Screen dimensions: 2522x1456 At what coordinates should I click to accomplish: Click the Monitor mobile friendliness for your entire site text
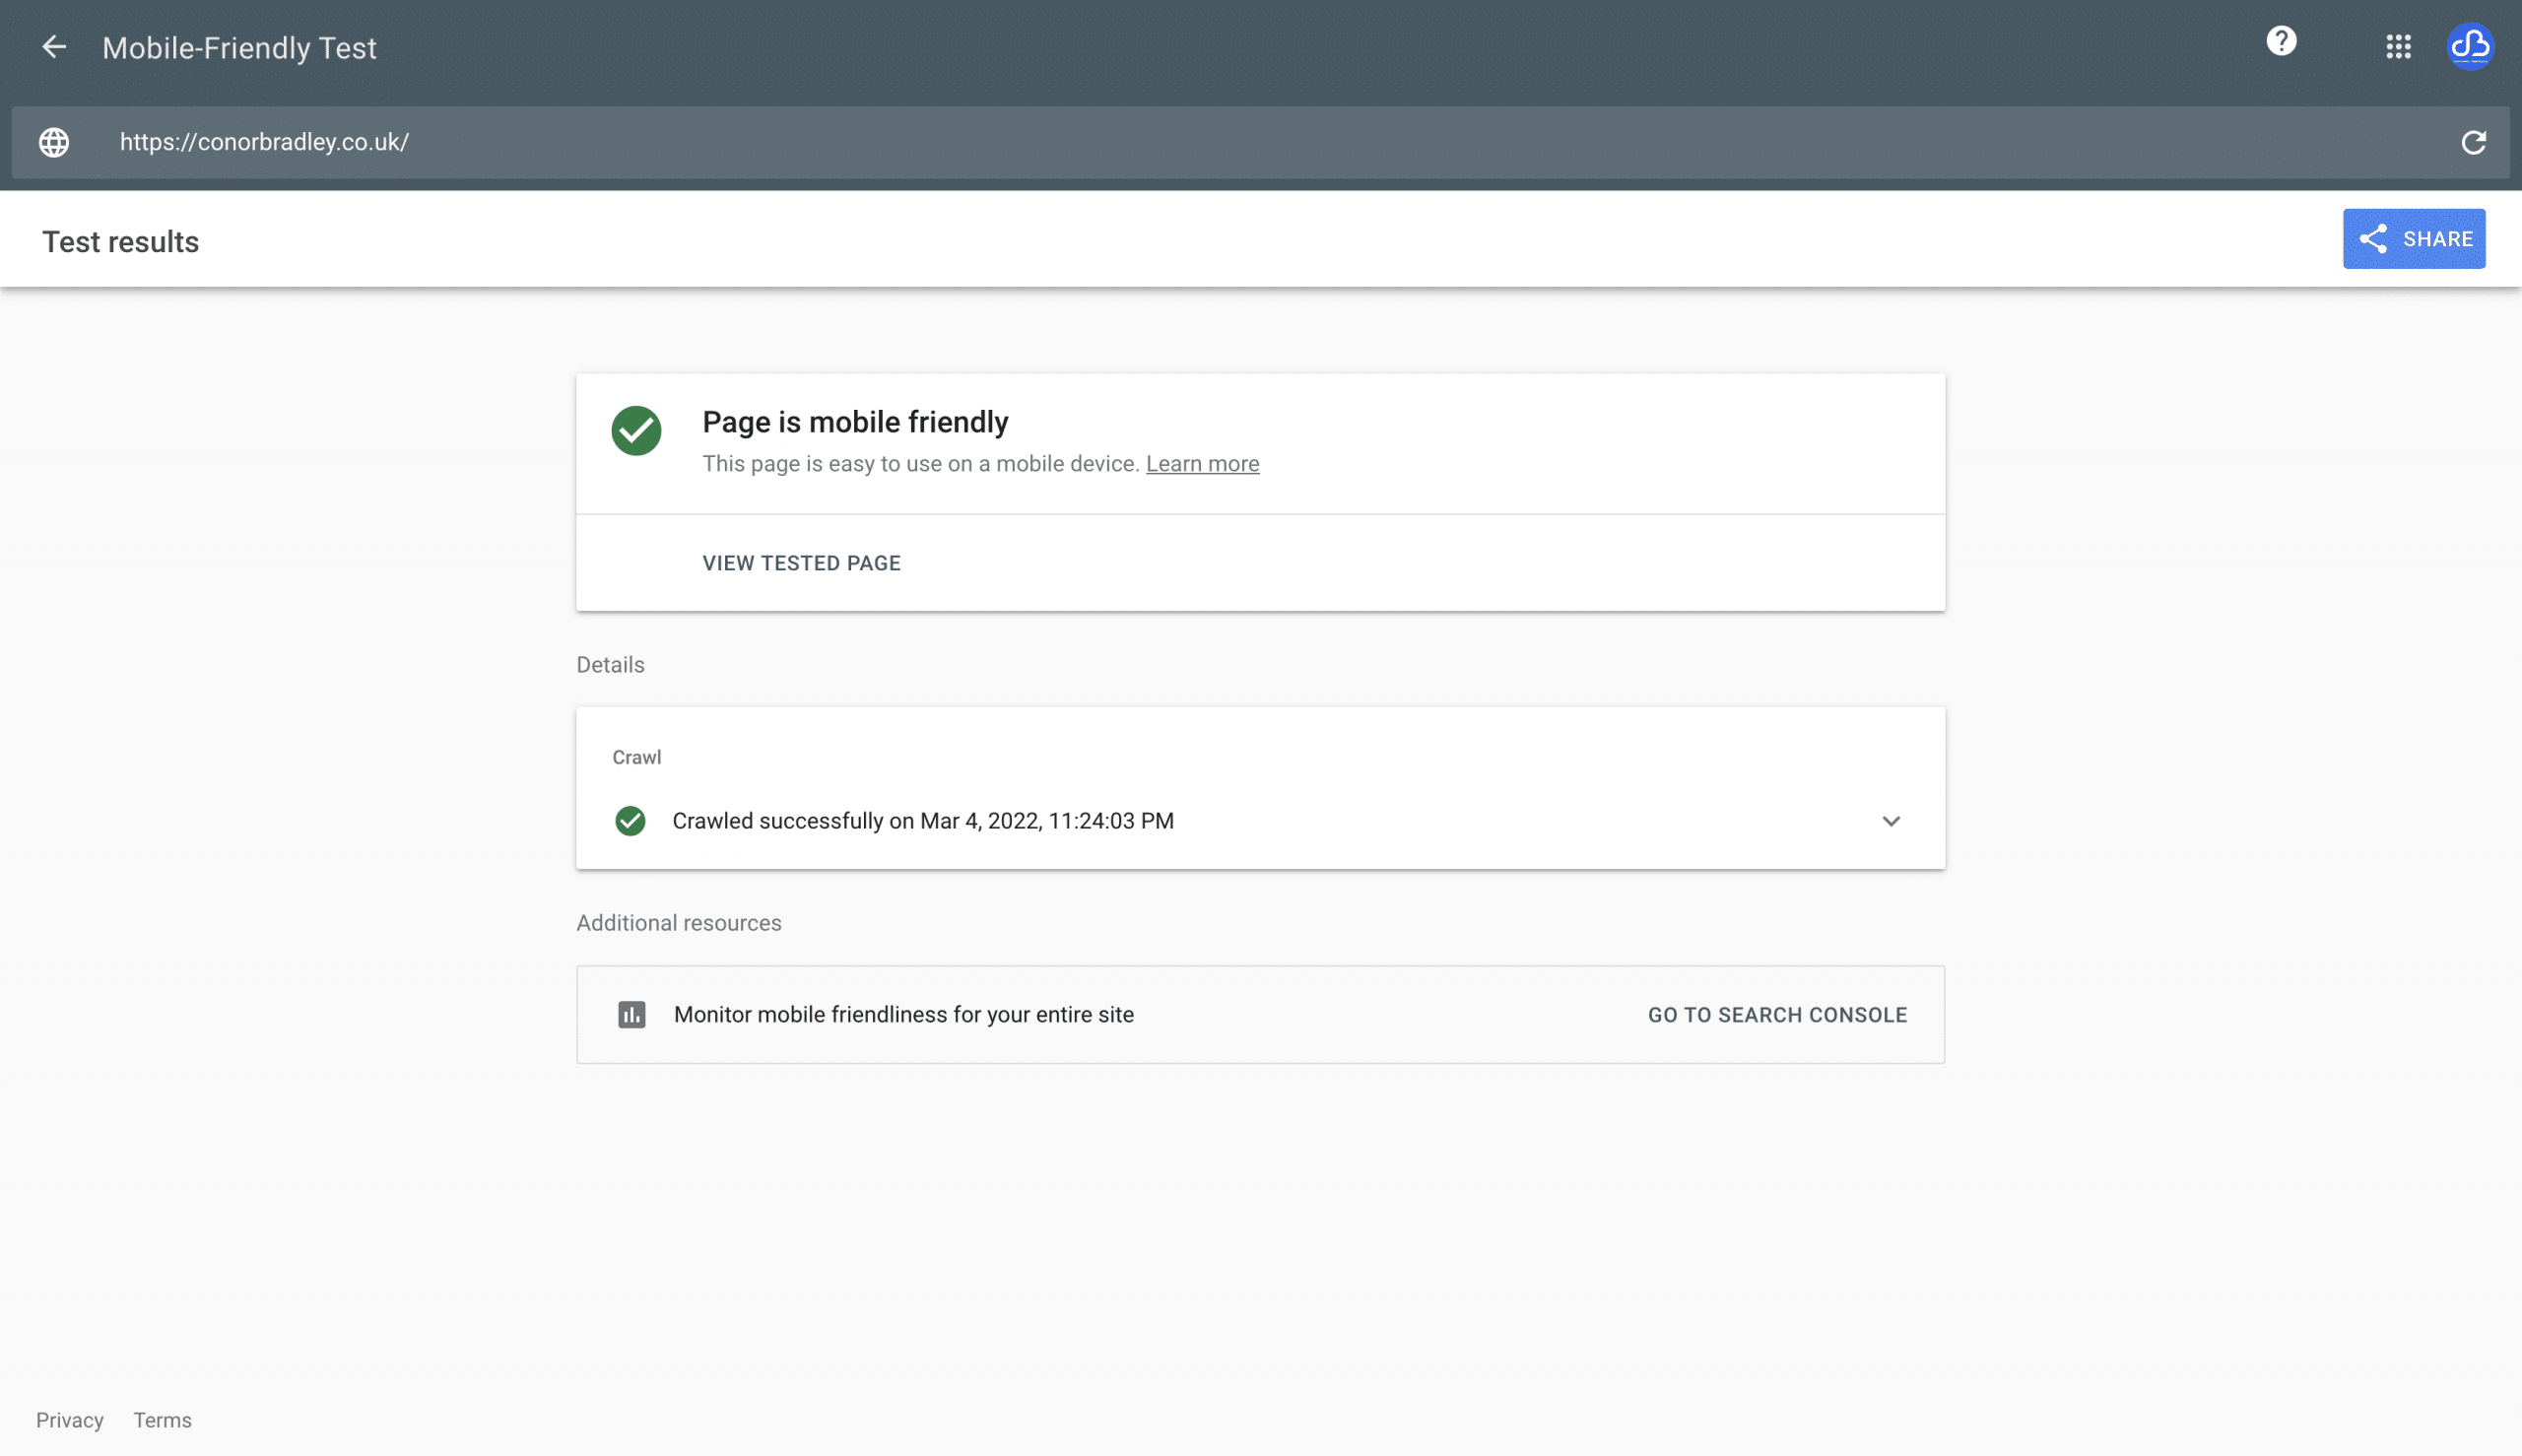pyautogui.click(x=904, y=1015)
